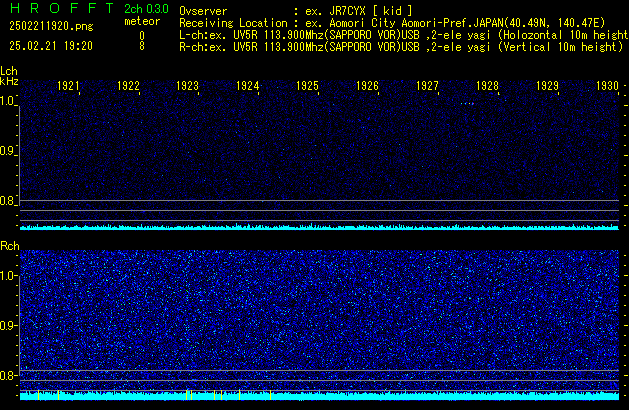The image size is (629, 410).
Task: Click the cyan signal level strip under Rch
Action: pyautogui.click(x=319, y=396)
